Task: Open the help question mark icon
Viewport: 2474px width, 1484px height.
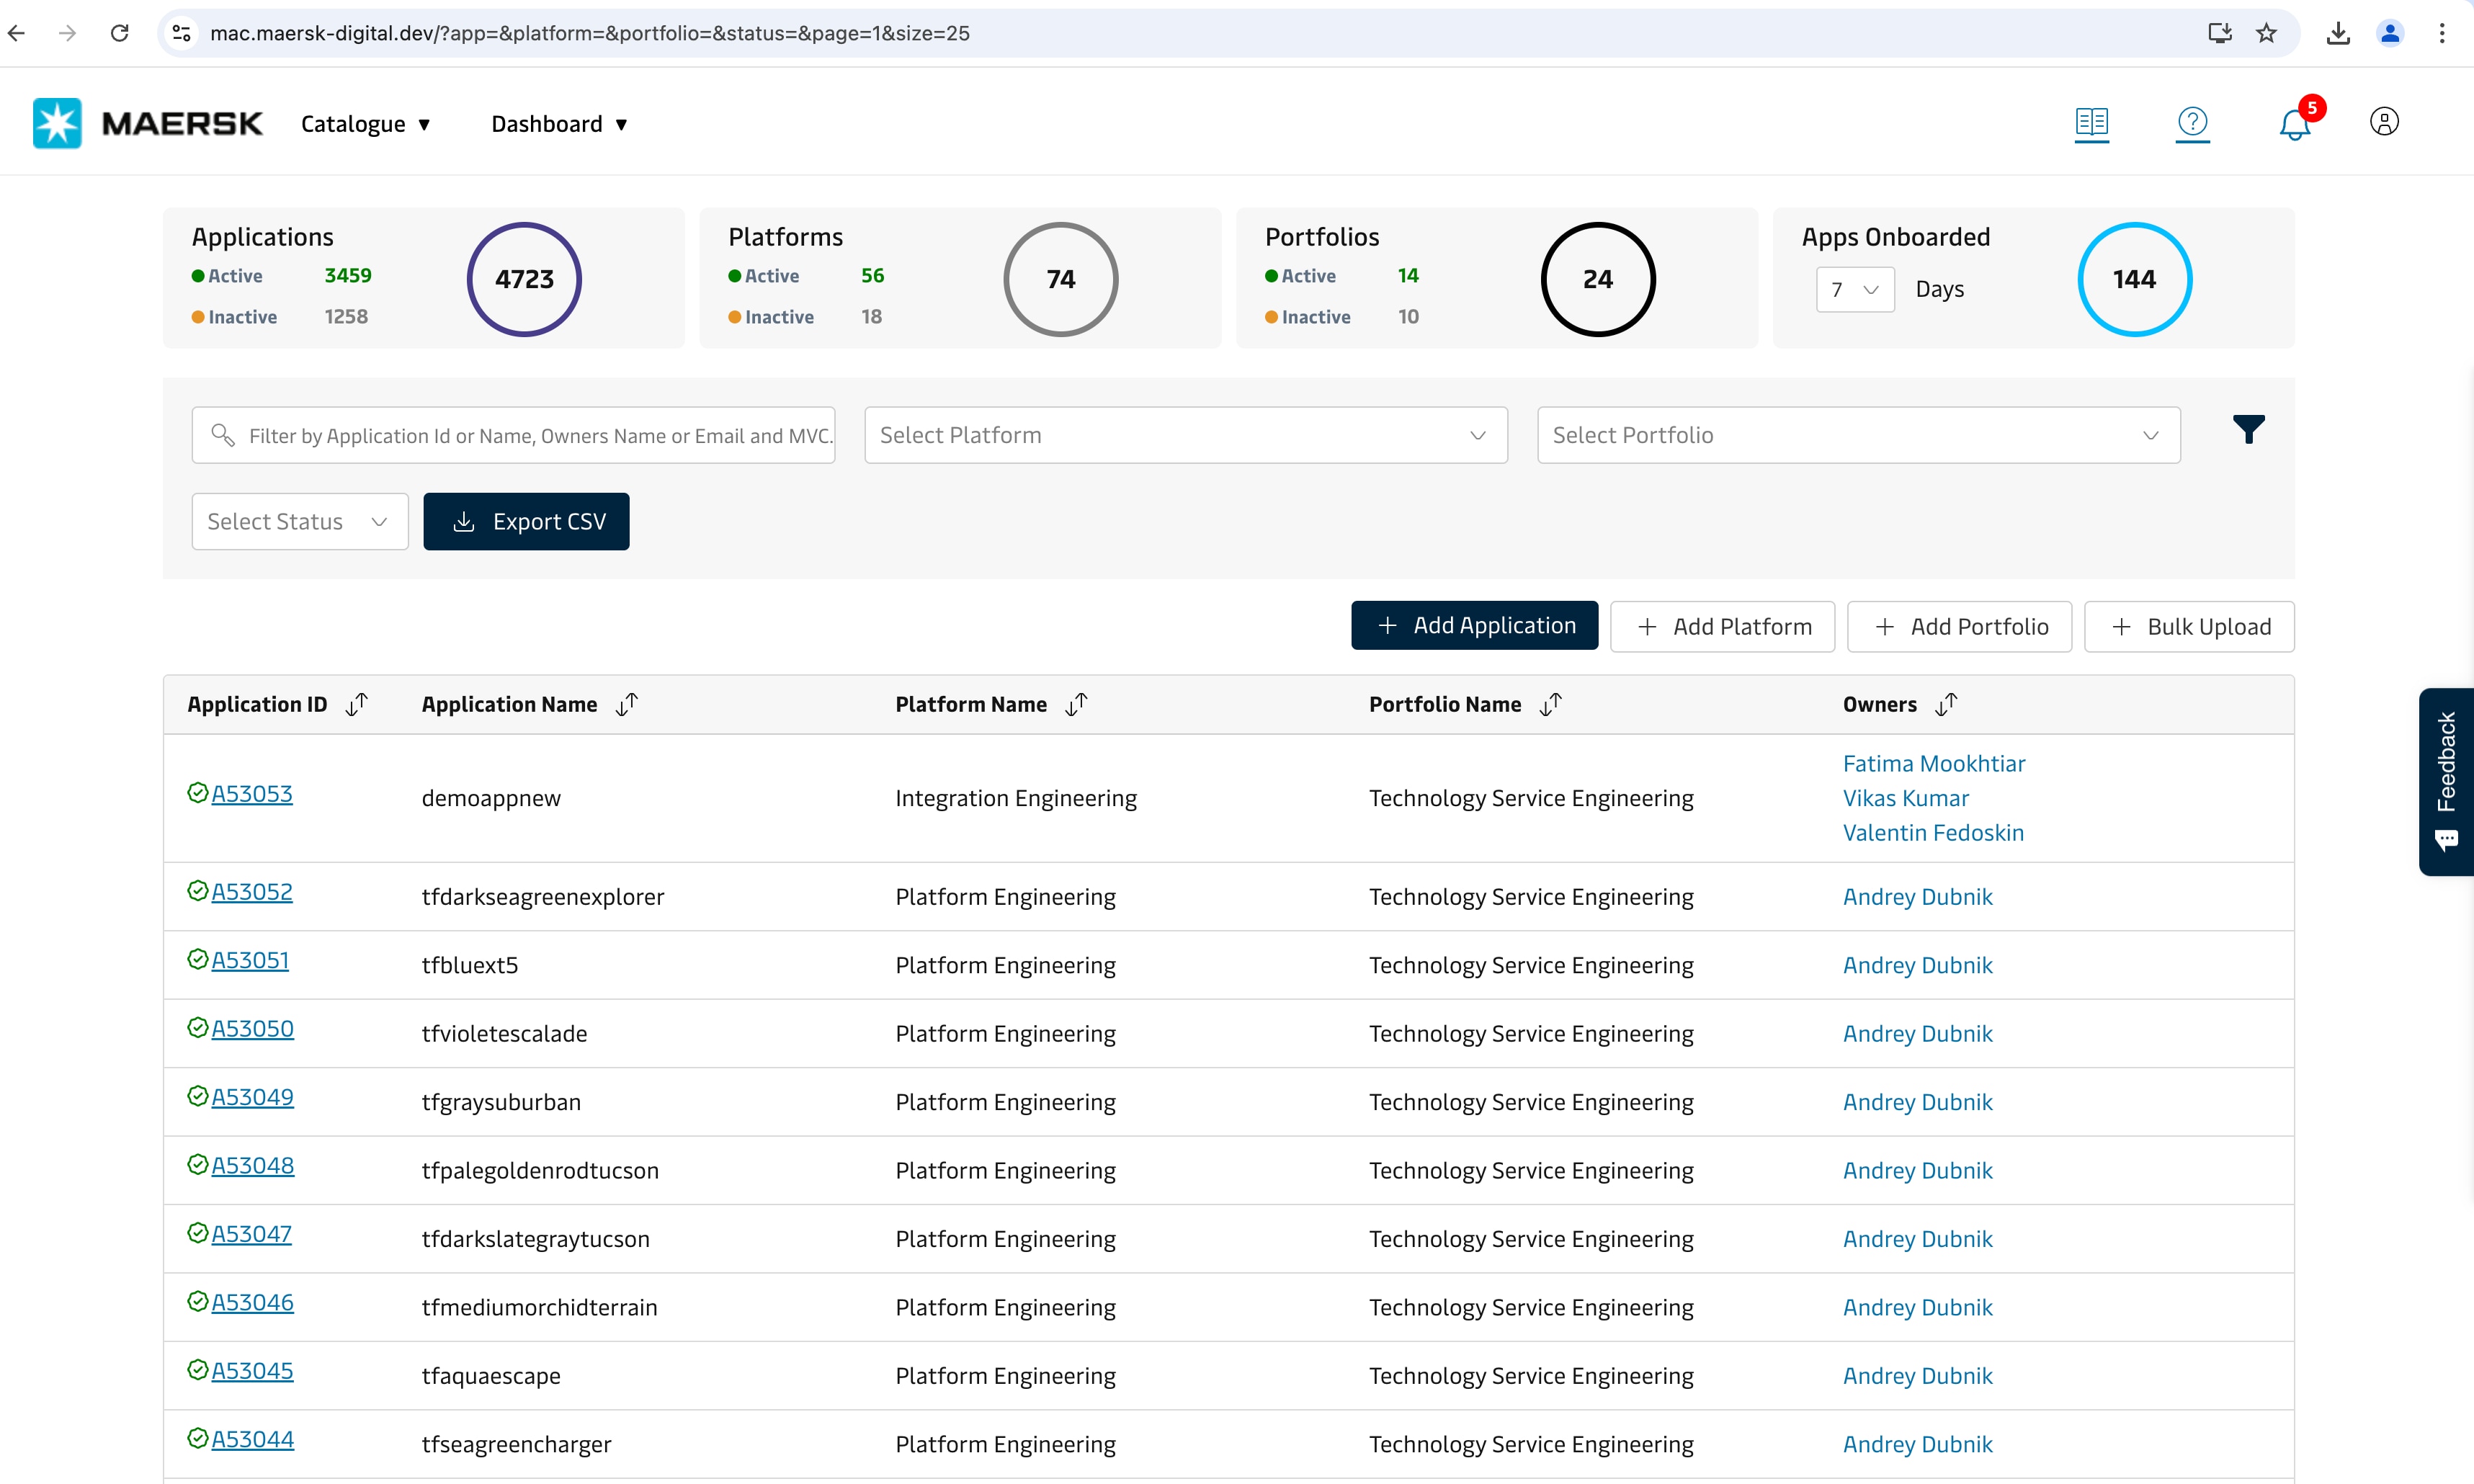Action: click(2192, 123)
